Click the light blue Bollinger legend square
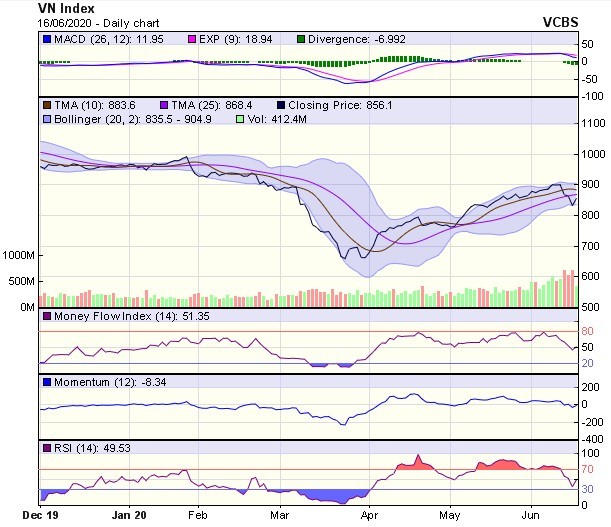This screenshot has width=611, height=527. (x=45, y=118)
